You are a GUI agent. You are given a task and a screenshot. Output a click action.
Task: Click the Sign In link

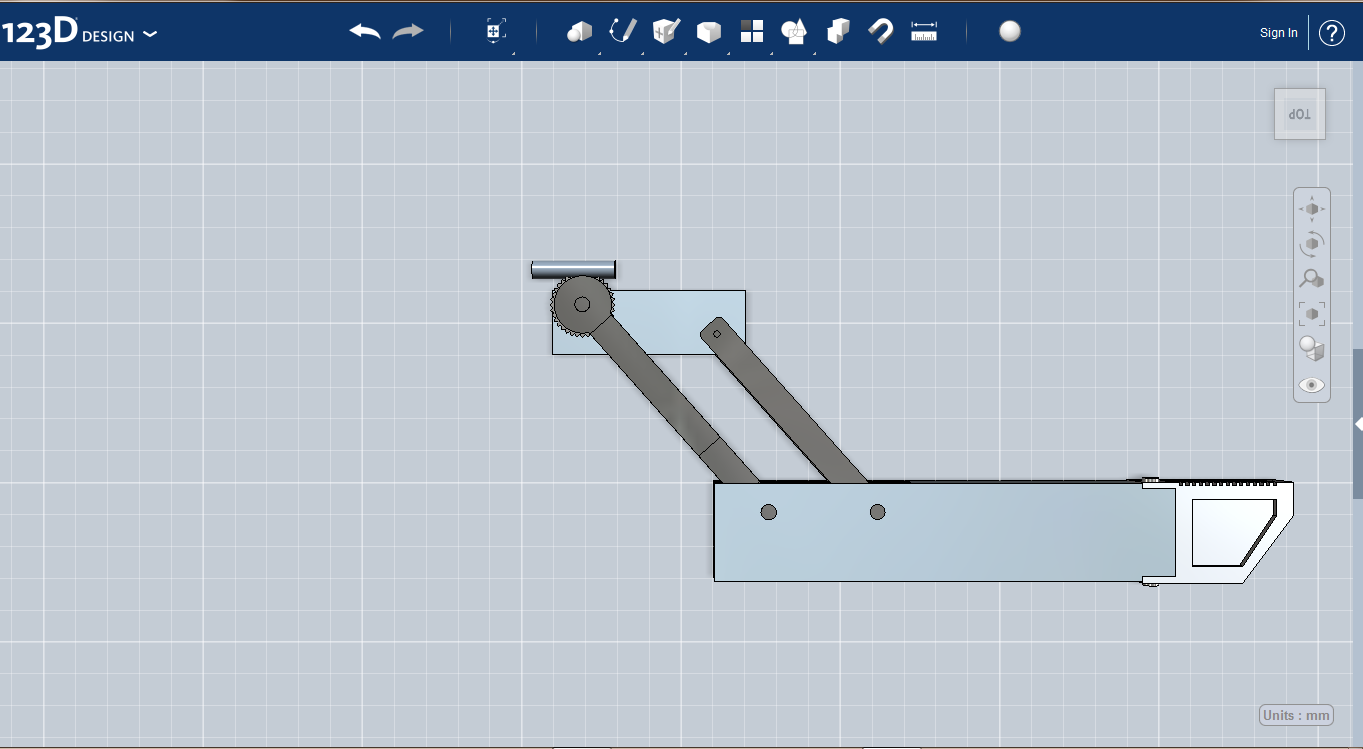click(1278, 33)
